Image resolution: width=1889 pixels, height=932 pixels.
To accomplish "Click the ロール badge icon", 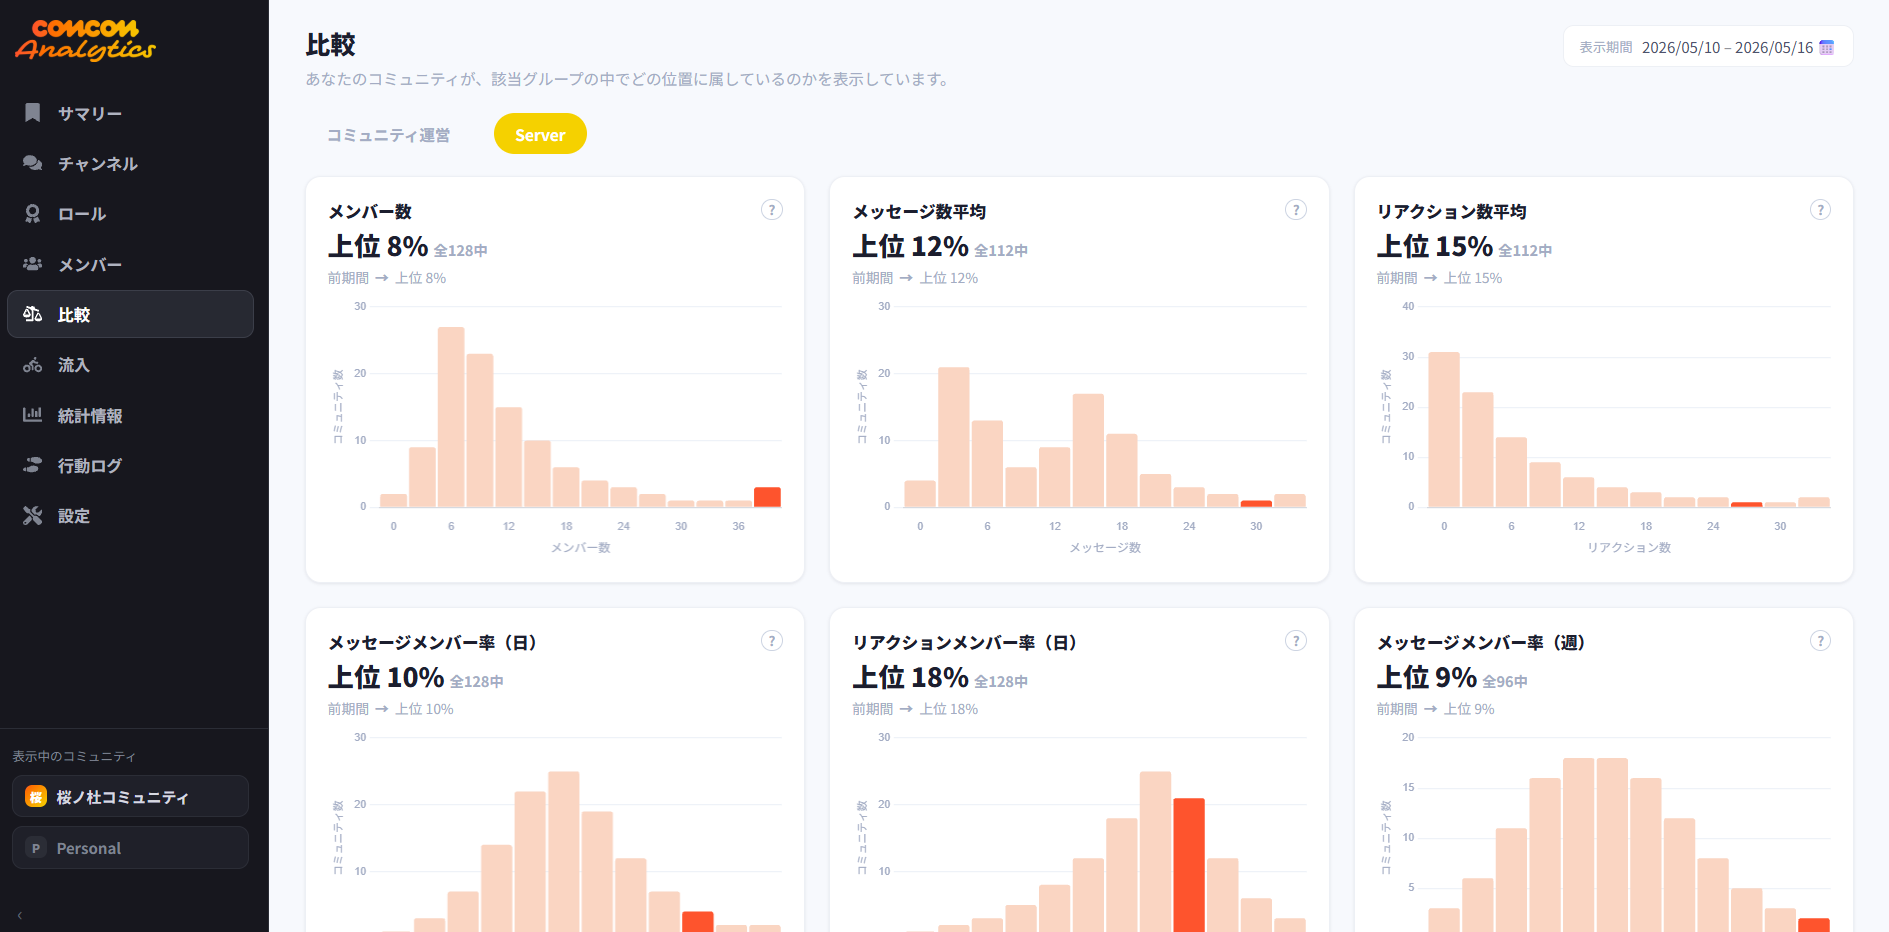I will 32,214.
